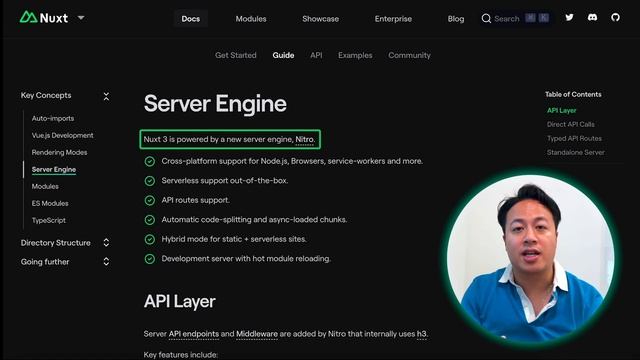Open the Blog link in the header

coord(456,19)
